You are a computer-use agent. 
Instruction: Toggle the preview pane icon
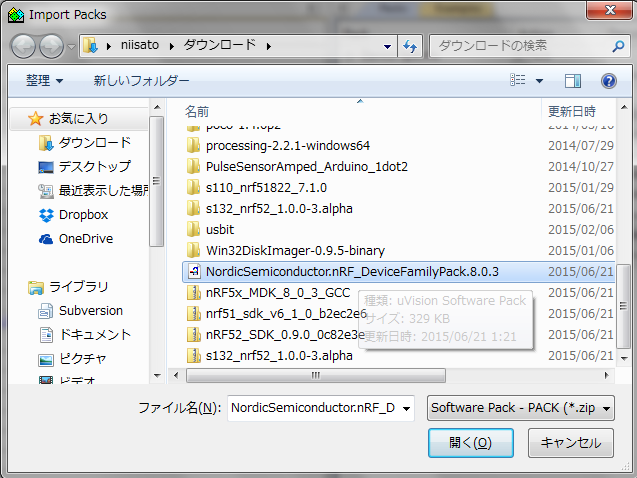(573, 81)
